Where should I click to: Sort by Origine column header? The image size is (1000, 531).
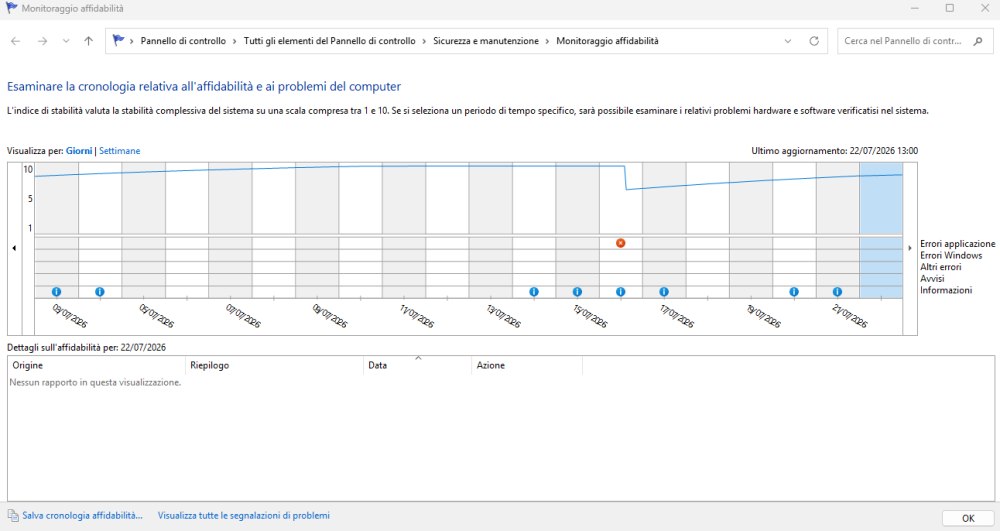(x=96, y=365)
